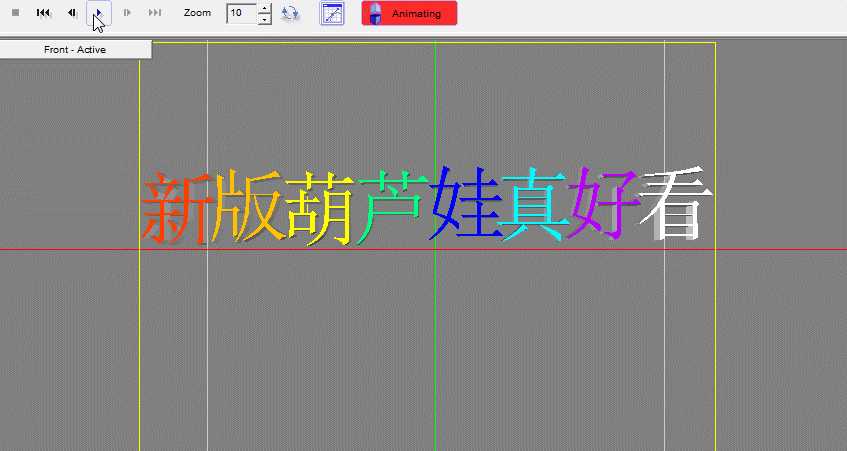This screenshot has width=847, height=451.
Task: Step back one frame
Action: (72, 12)
